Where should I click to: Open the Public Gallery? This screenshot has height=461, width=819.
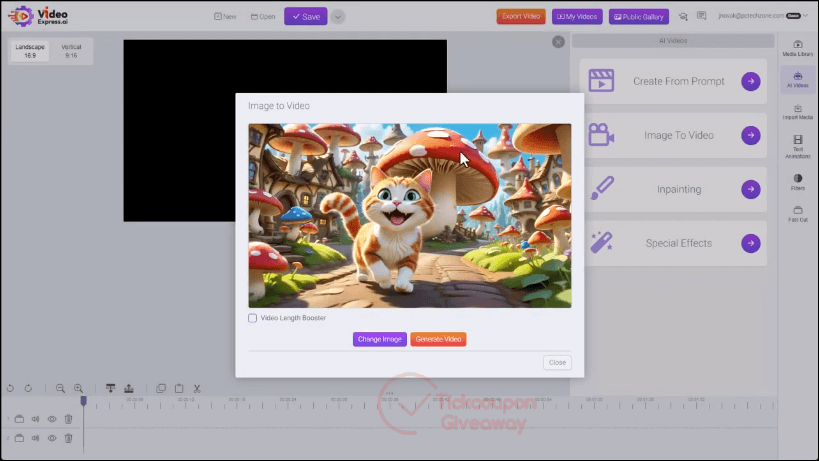639,17
